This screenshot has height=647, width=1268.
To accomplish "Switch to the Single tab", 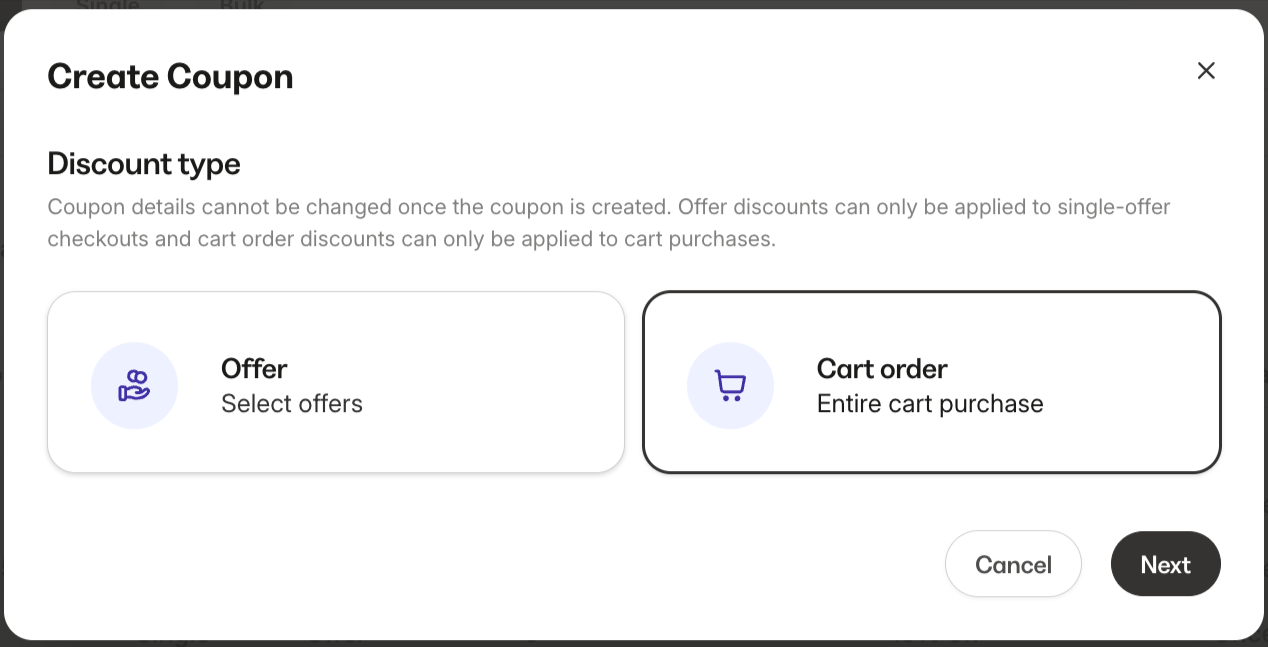I will (108, 6).
